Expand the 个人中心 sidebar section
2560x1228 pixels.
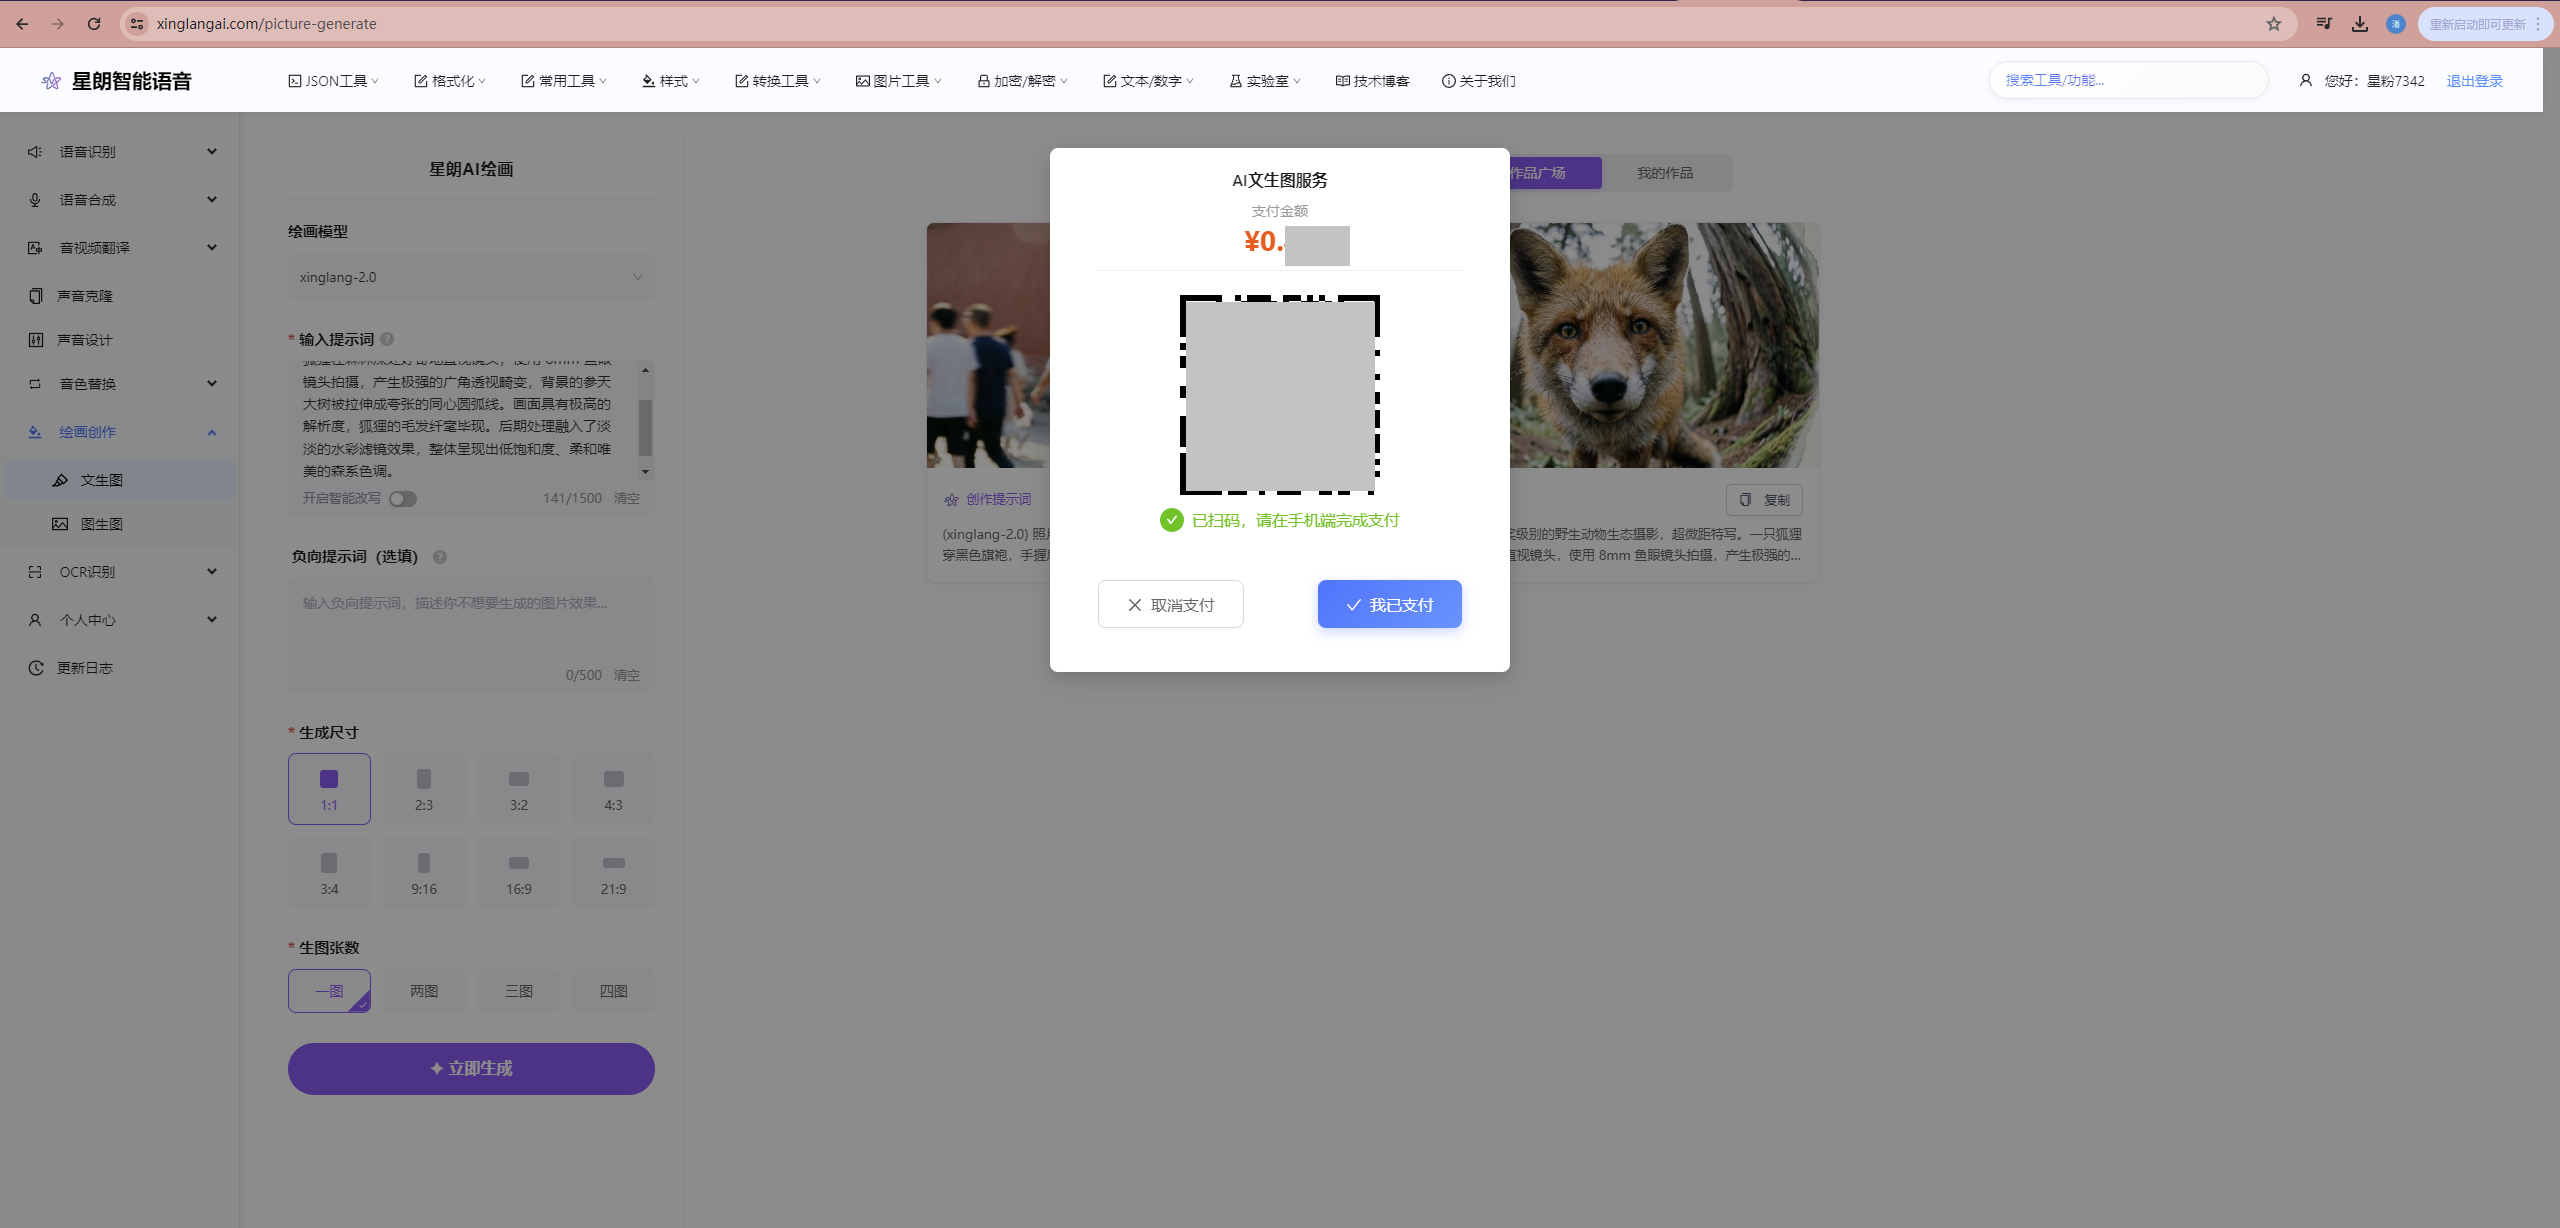212,620
